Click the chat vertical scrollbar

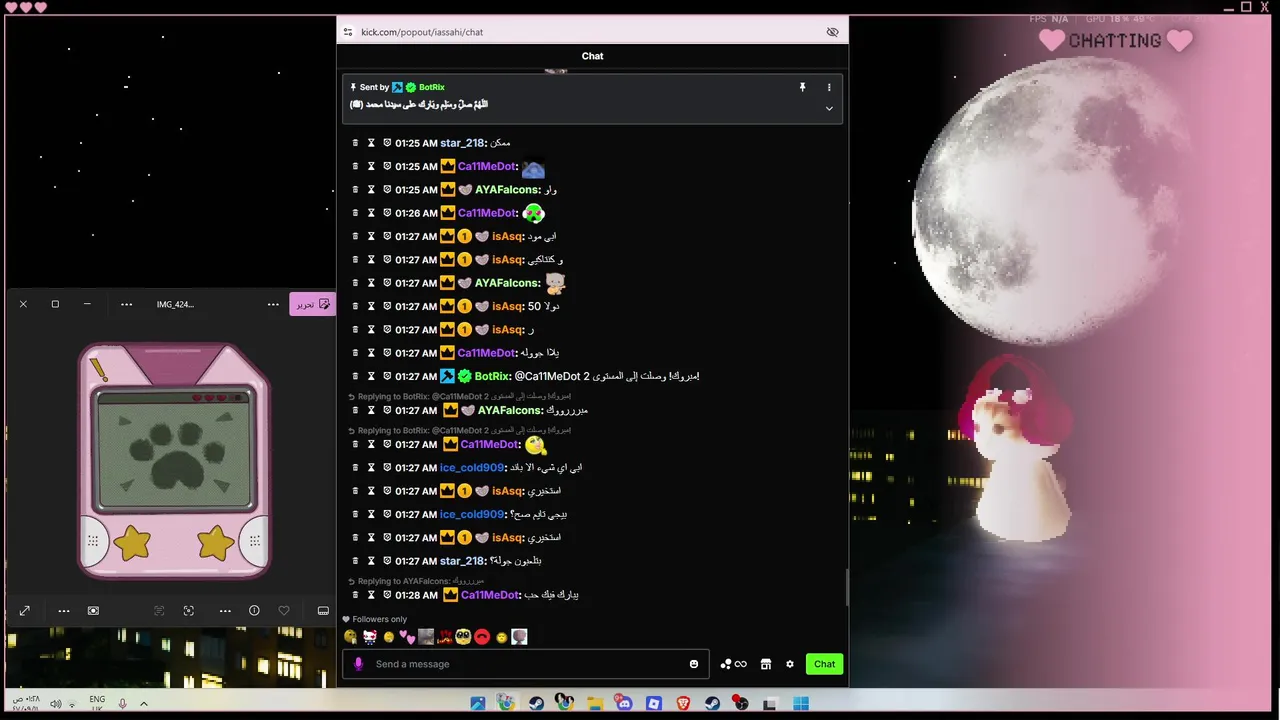point(846,588)
